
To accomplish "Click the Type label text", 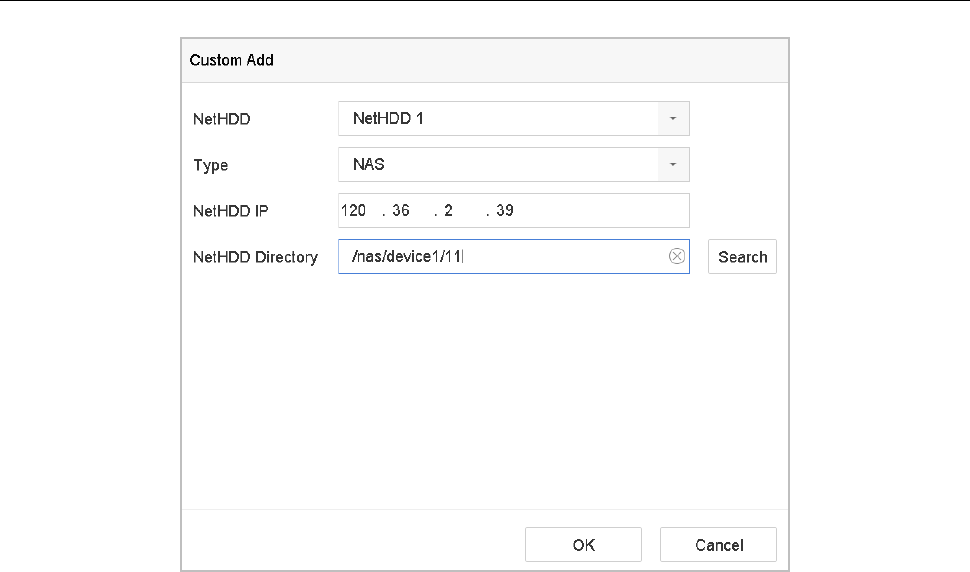I will (x=210, y=165).
